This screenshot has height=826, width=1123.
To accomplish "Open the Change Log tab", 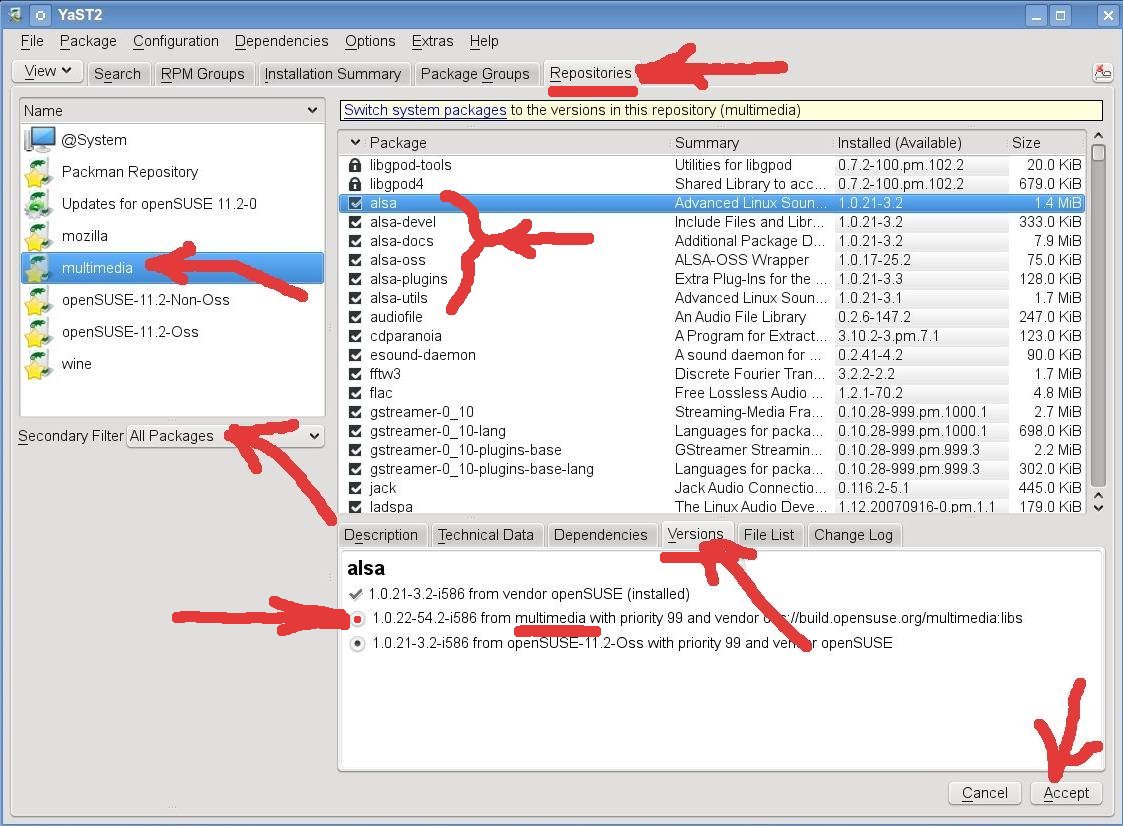I will (x=854, y=535).
